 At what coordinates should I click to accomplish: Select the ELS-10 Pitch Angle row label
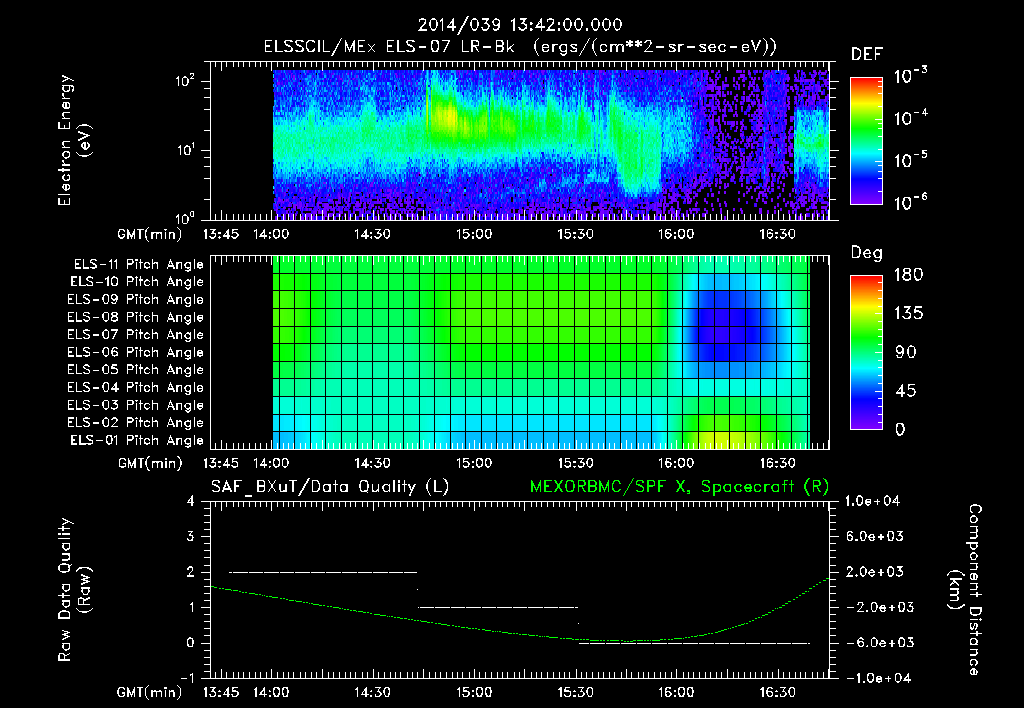click(x=137, y=282)
